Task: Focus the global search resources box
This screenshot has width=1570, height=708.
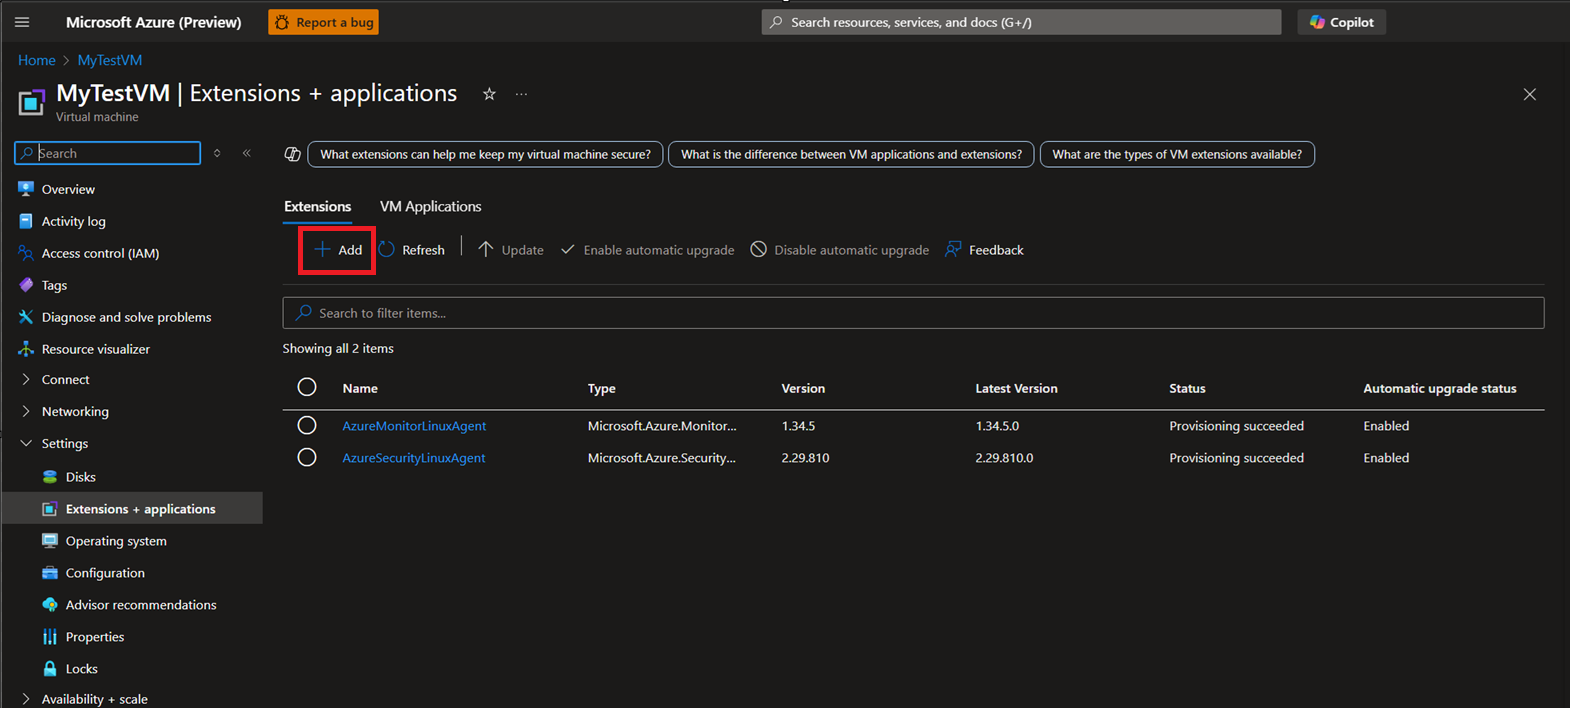Action: coord(1021,22)
